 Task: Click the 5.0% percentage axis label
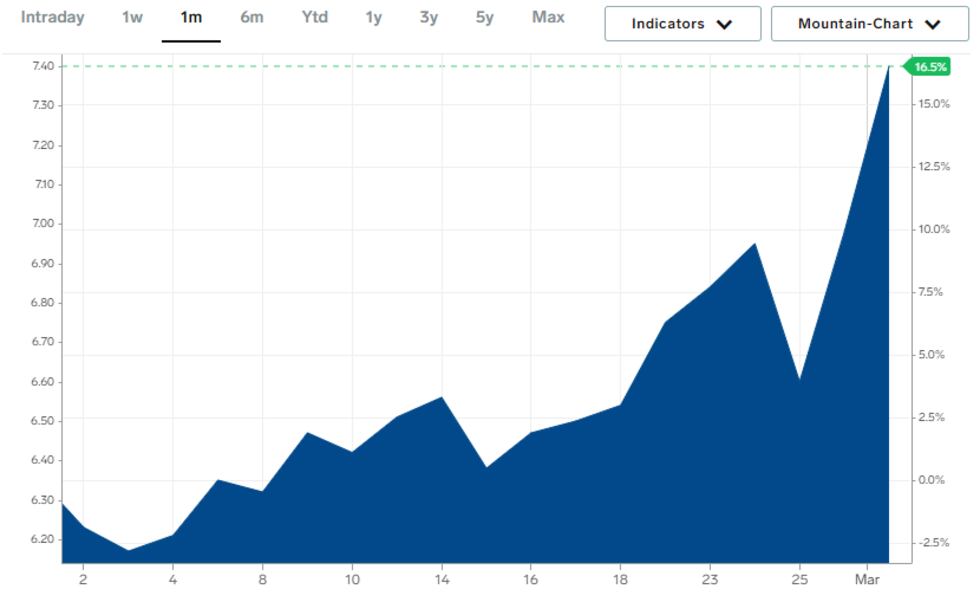point(931,354)
